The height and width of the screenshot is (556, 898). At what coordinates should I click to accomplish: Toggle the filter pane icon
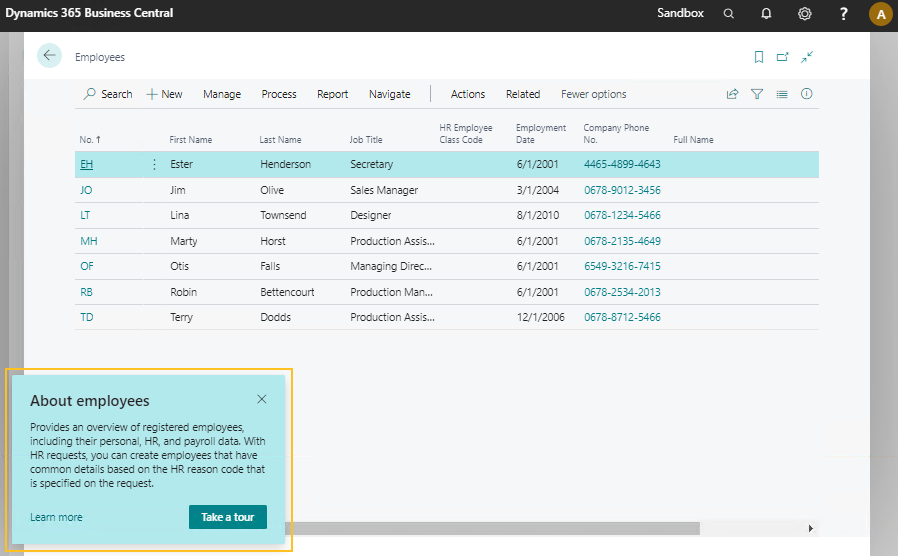pos(757,94)
